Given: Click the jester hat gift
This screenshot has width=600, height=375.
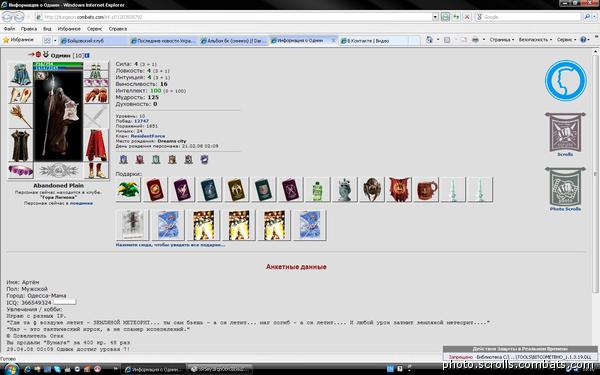Looking at the screenshot, I should click(128, 189).
